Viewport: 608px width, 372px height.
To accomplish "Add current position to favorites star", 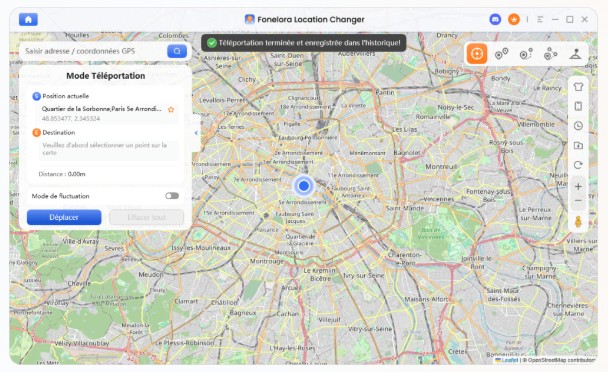I will coord(171,109).
